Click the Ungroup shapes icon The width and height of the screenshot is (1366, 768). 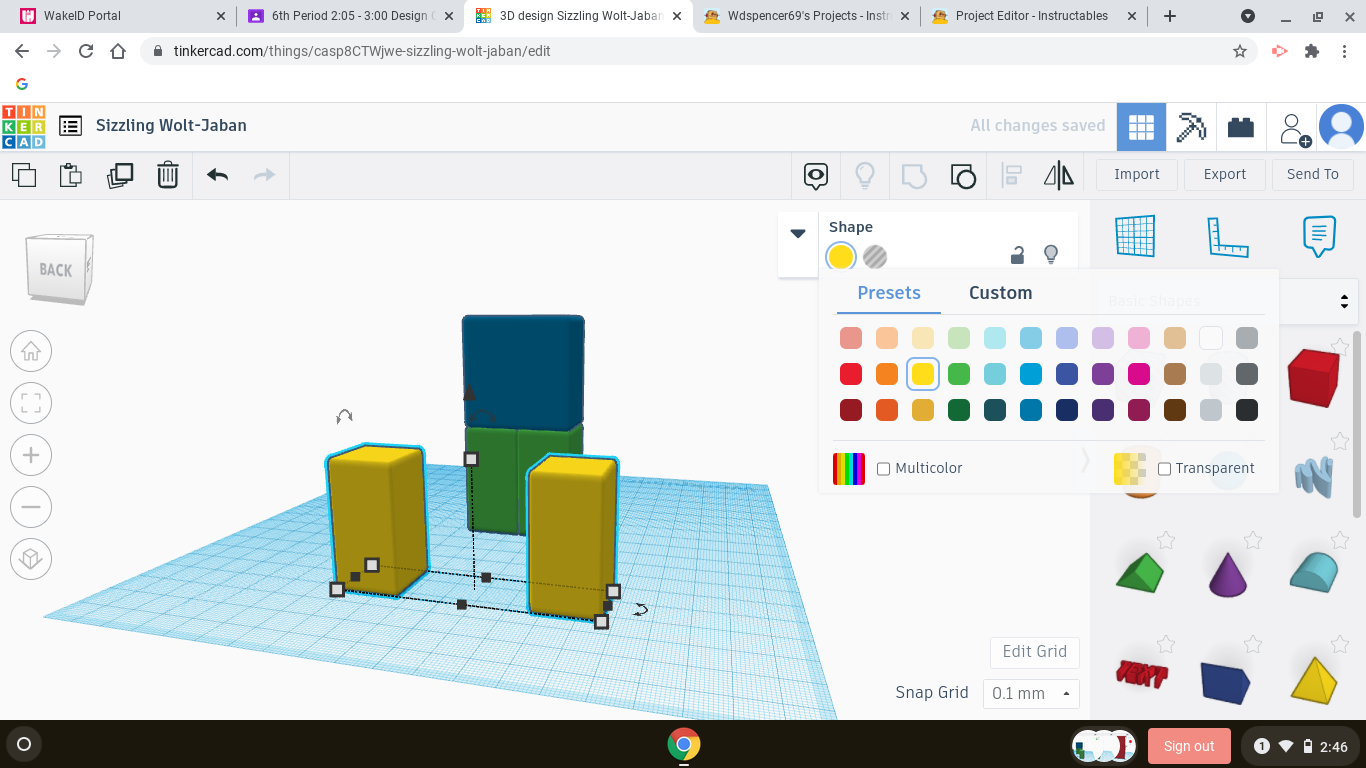[963, 176]
